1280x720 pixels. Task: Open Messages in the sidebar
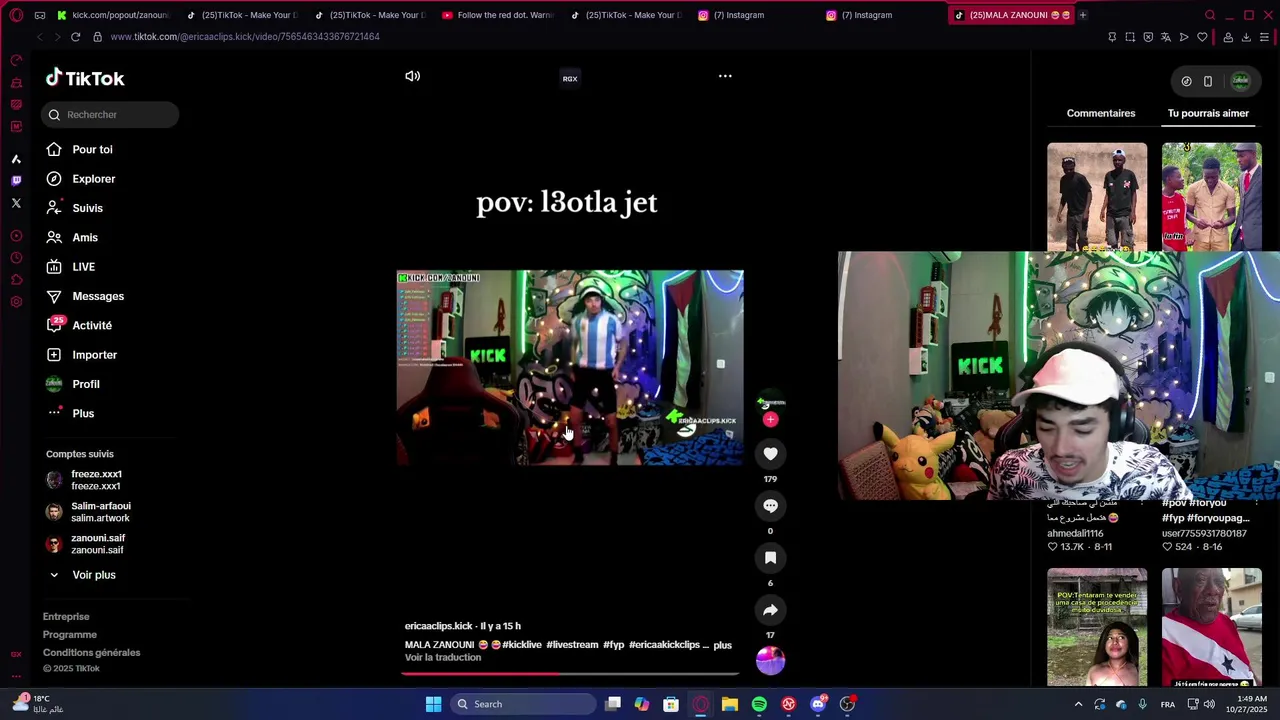tap(98, 296)
